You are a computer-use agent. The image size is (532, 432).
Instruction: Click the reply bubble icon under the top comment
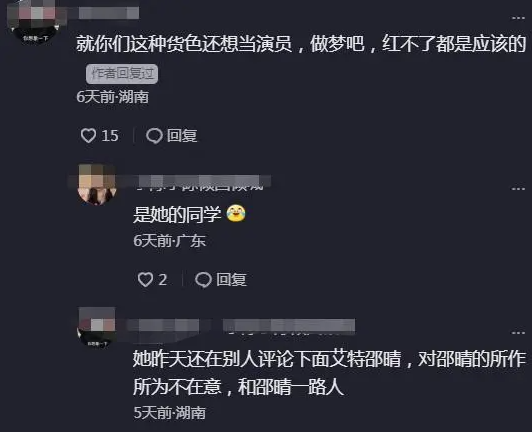pos(154,136)
